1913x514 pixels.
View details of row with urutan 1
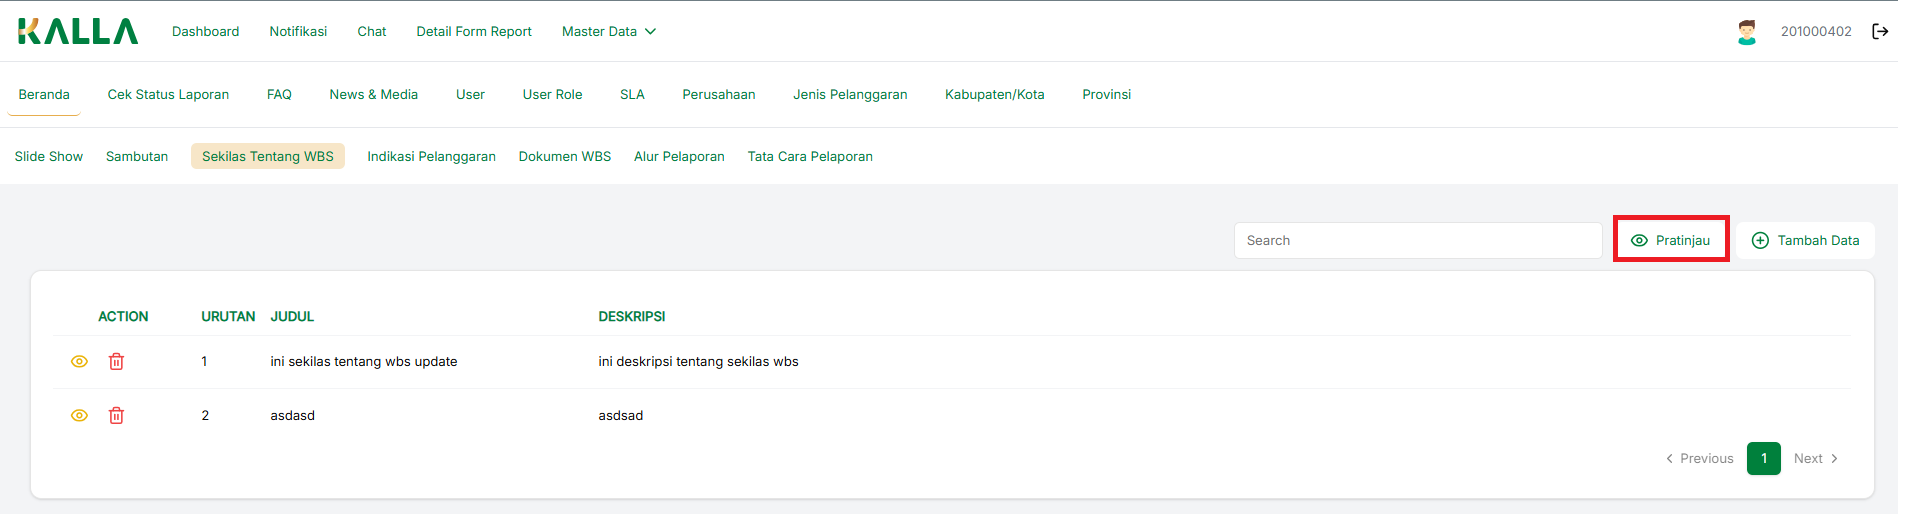click(79, 362)
